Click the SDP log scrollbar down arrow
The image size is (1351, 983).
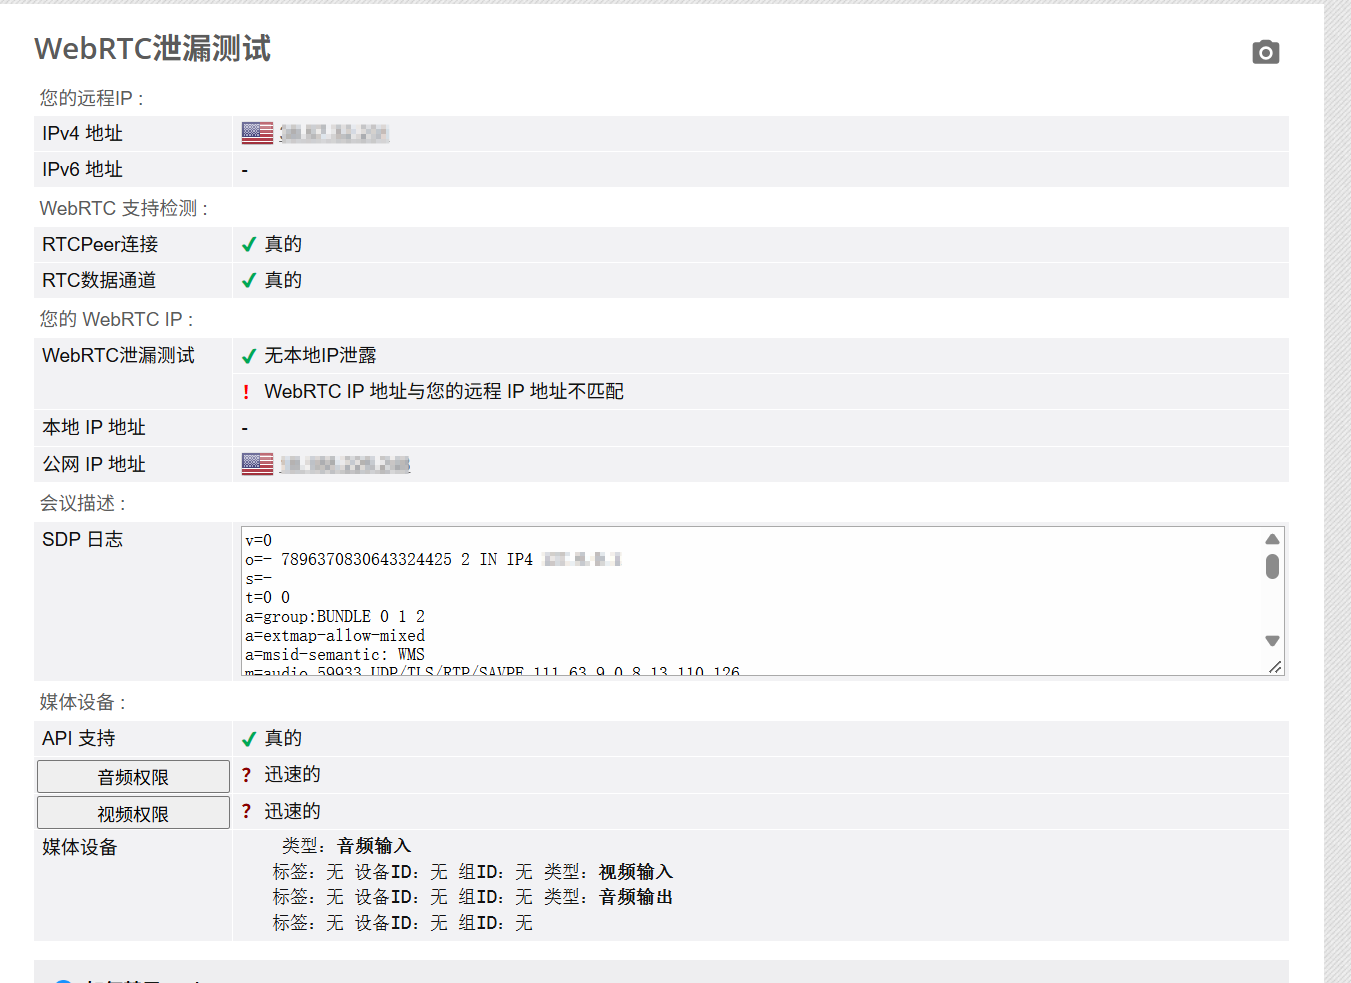pyautogui.click(x=1272, y=641)
